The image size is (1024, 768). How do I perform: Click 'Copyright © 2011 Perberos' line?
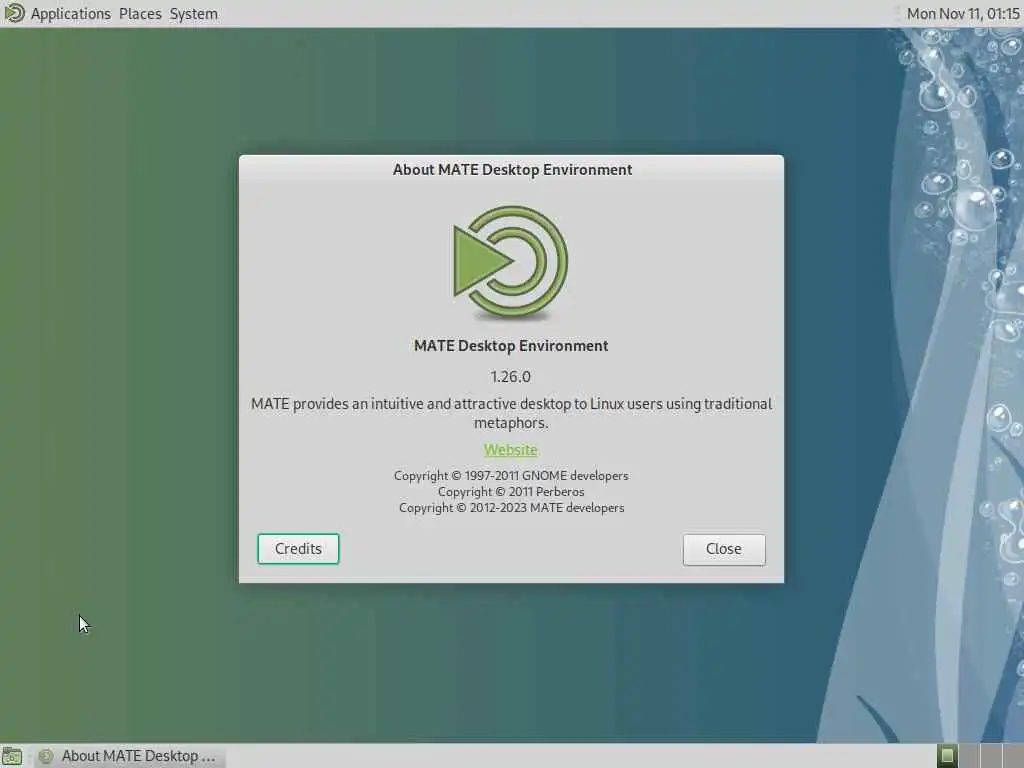point(511,492)
